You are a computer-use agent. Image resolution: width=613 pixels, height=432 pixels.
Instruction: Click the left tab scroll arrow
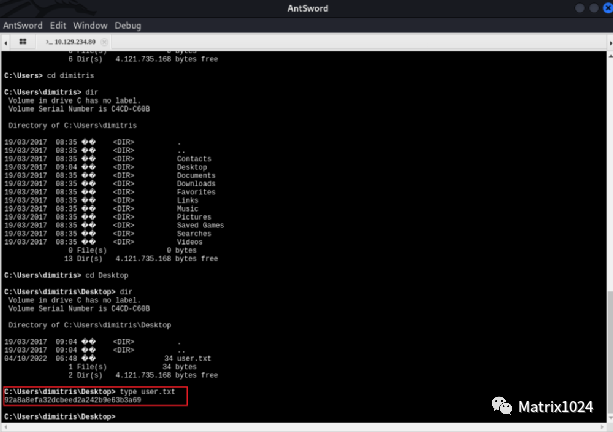tap(5, 42)
